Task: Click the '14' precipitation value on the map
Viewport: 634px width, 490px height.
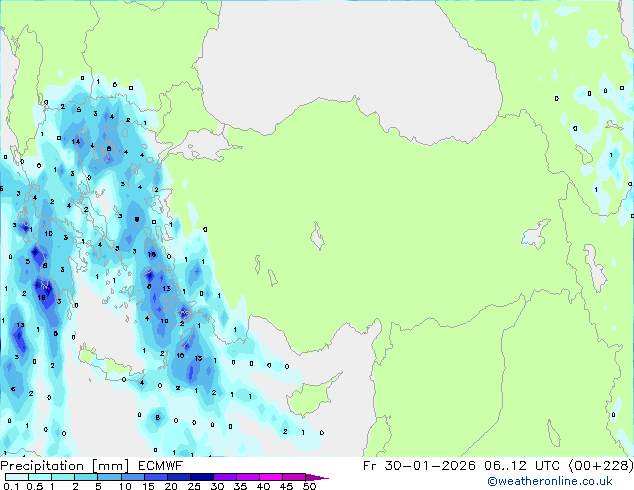Action: pos(76,142)
